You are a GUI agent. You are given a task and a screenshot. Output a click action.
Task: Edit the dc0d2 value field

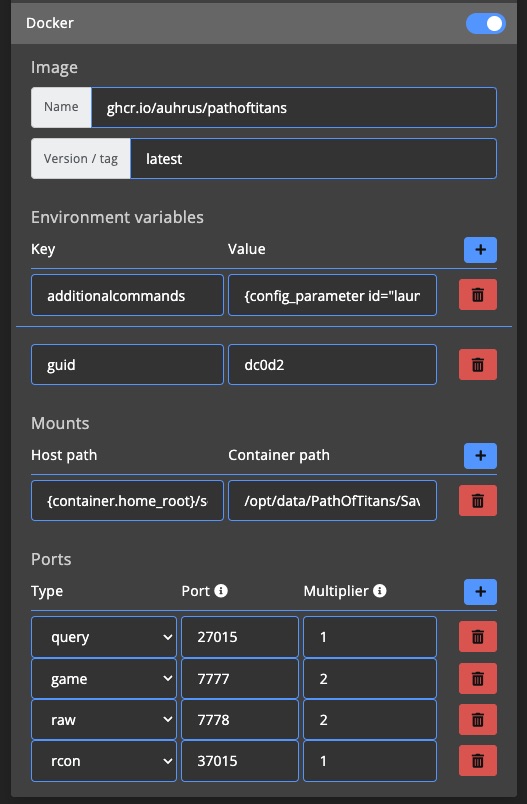[332, 365]
